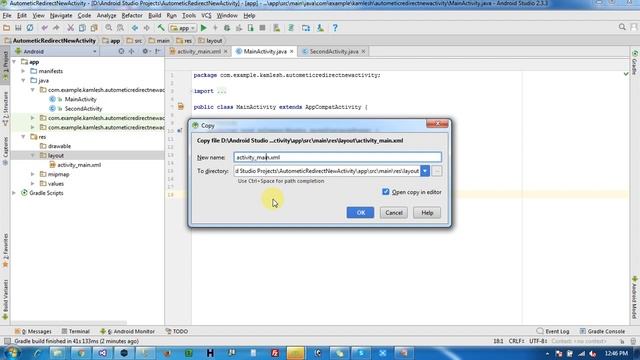Image resolution: width=640 pixels, height=360 pixels.
Task: Toggle Open copy in editor checkbox
Action: tap(385, 191)
